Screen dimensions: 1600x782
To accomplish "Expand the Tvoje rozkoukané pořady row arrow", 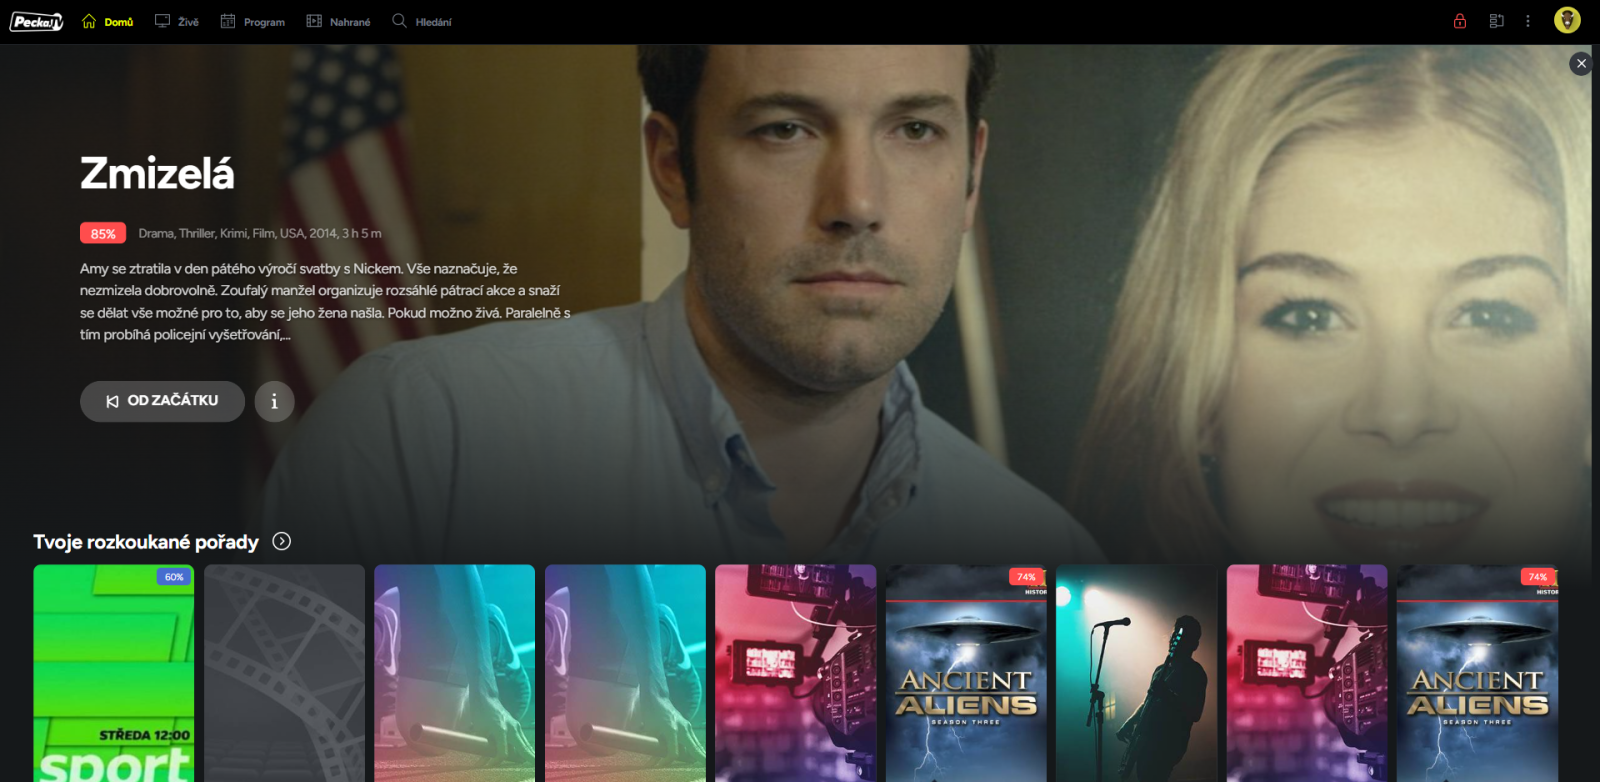I will 282,541.
